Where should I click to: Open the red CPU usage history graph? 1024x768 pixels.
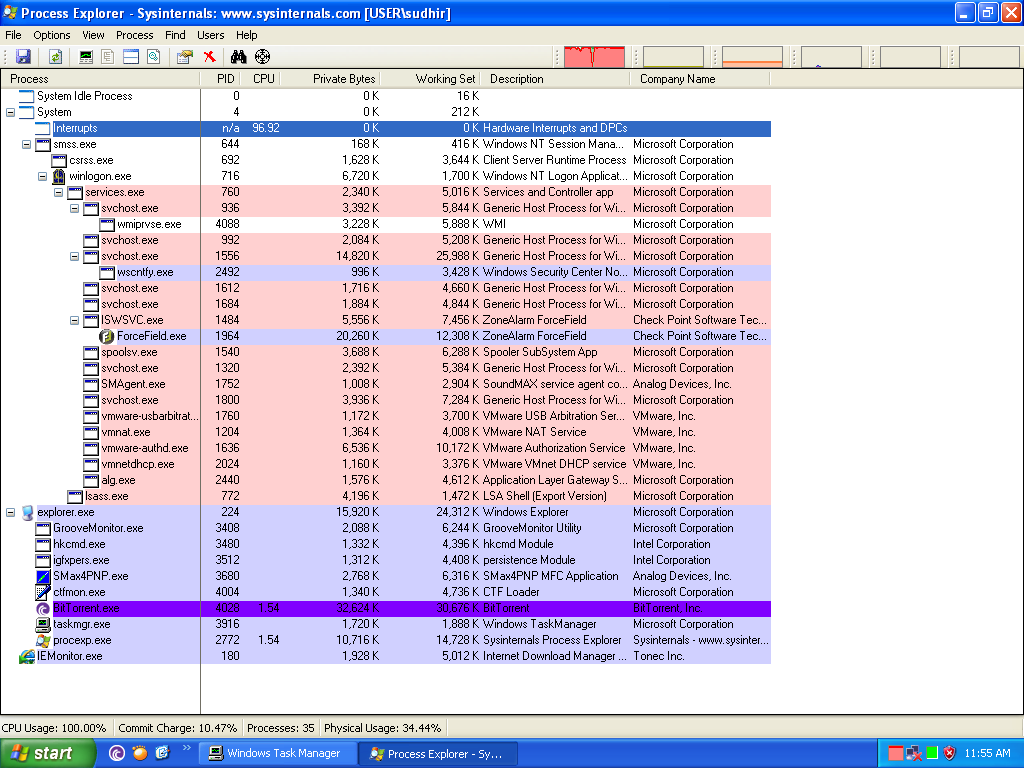(594, 57)
